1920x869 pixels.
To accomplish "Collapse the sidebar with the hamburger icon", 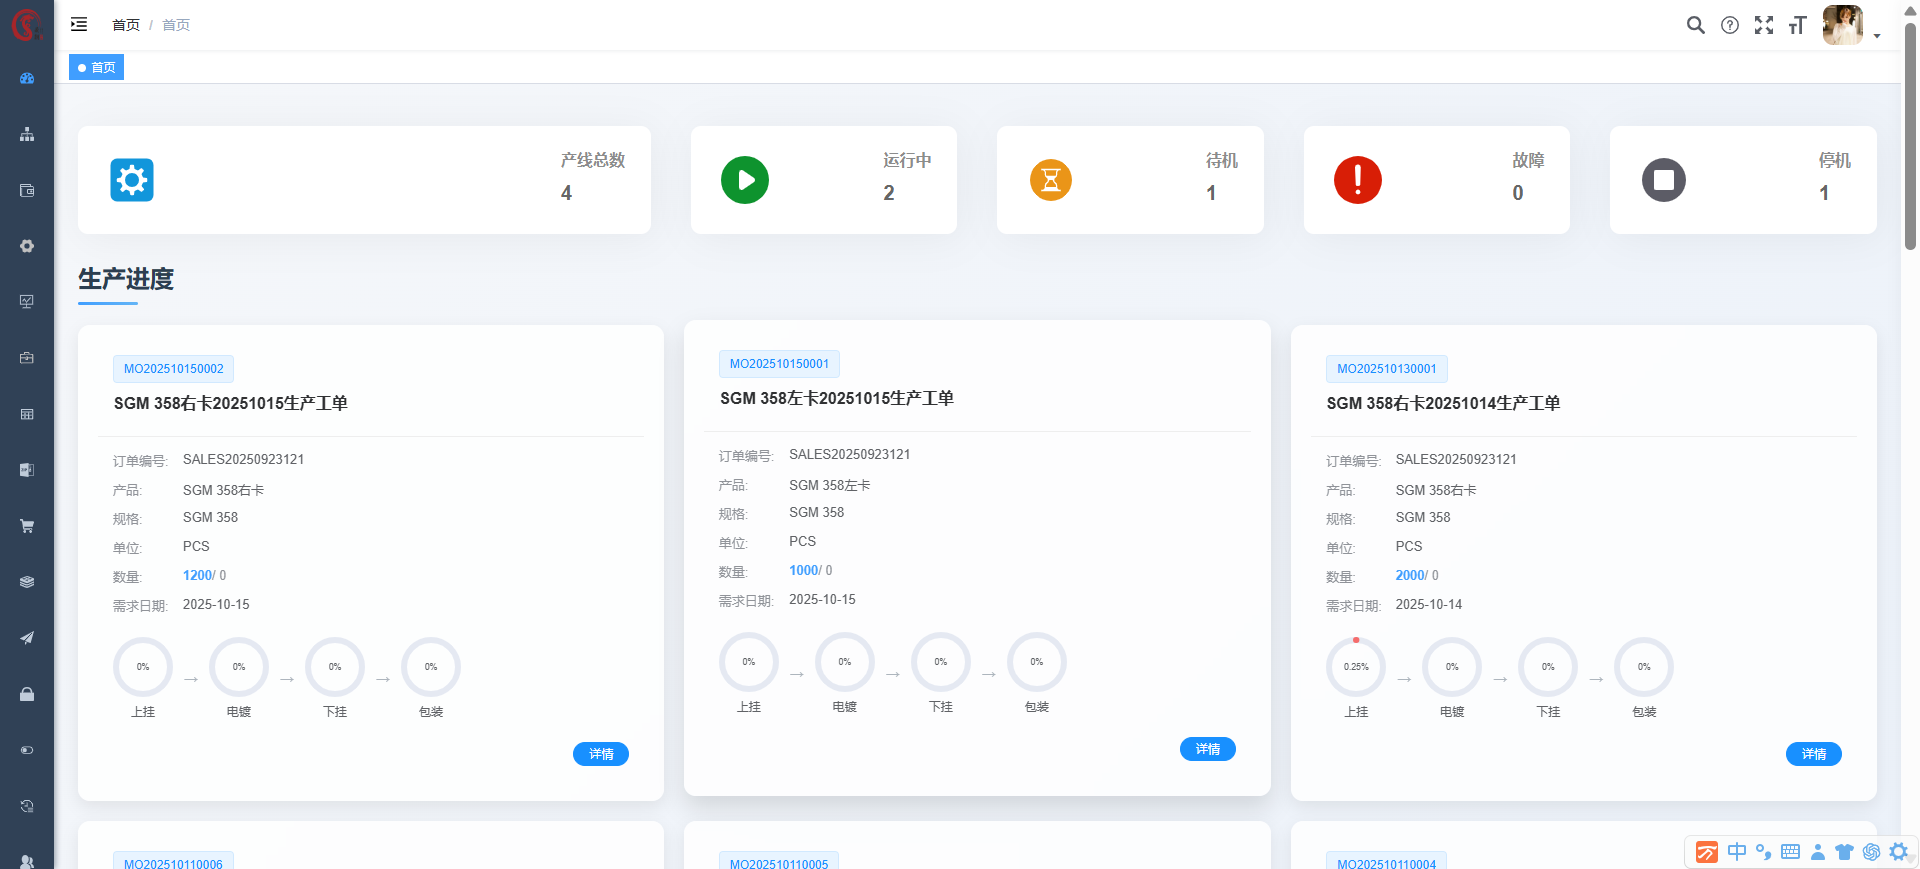I will (79, 24).
